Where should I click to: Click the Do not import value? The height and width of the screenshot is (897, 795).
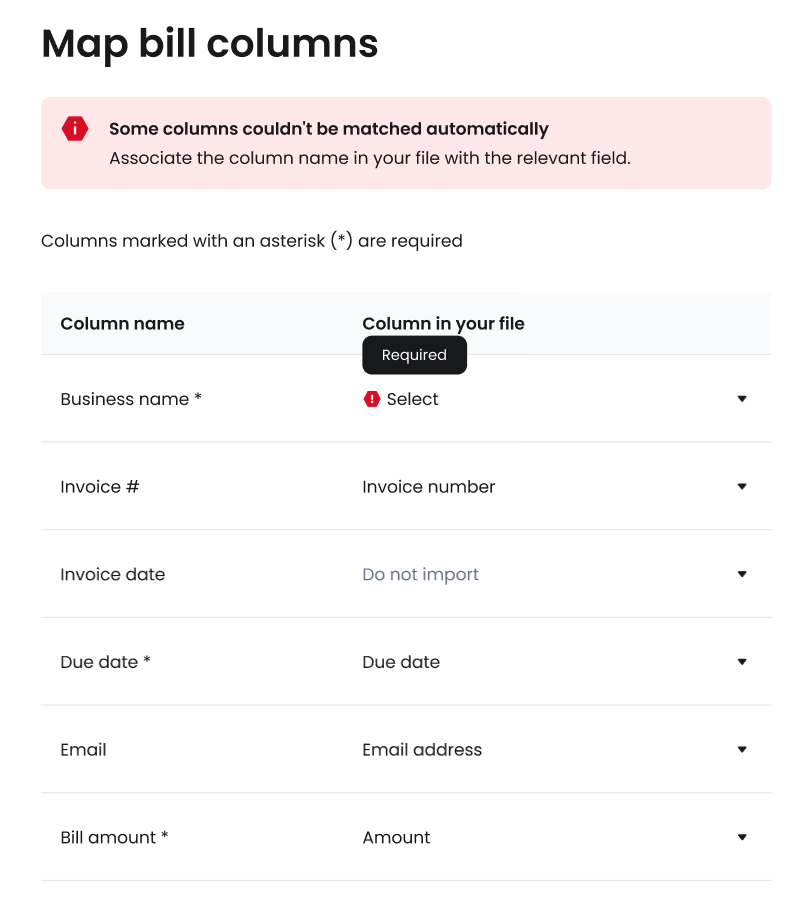420,574
